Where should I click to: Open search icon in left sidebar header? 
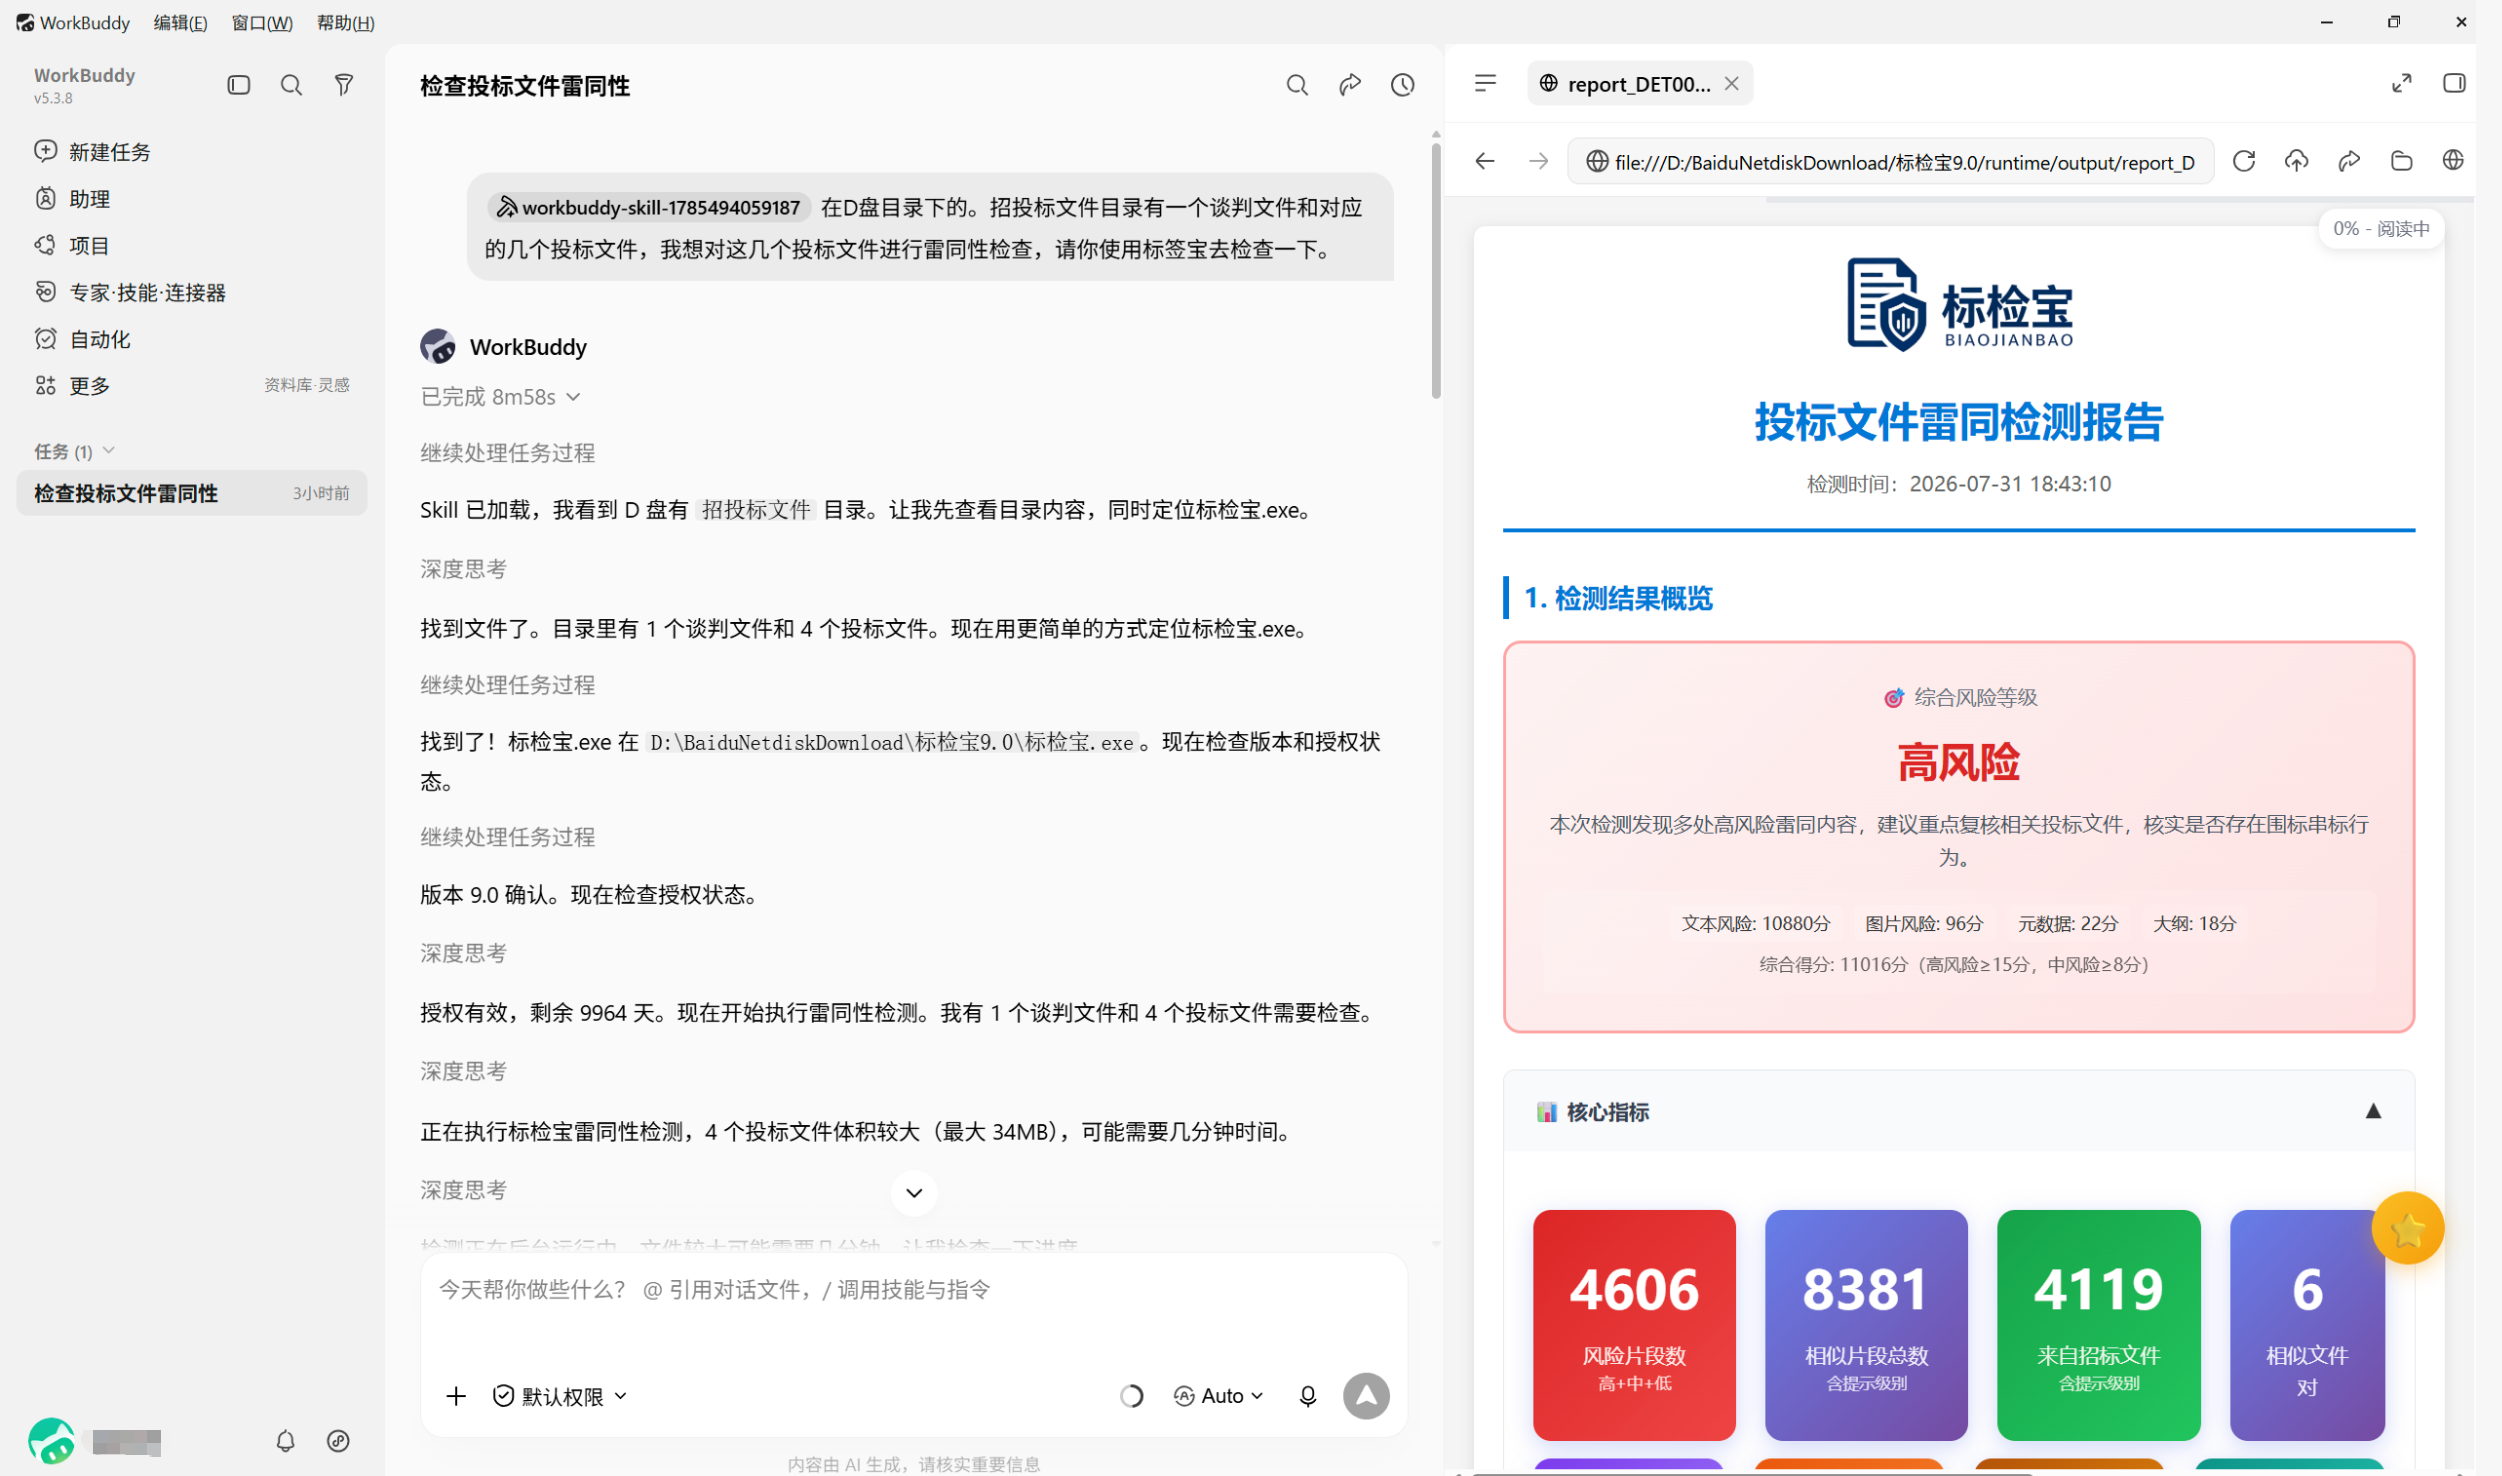point(291,85)
